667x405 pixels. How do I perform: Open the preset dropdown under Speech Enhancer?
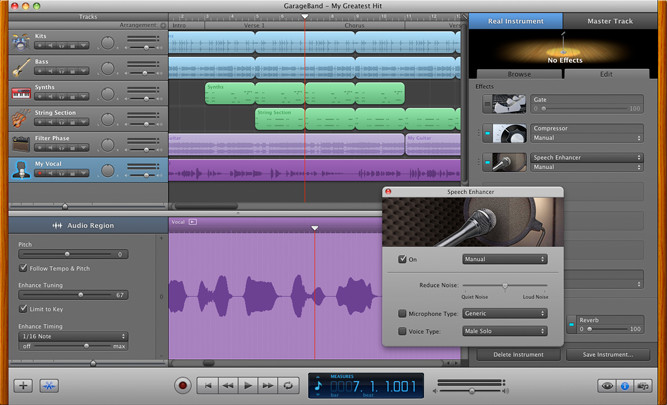[x=587, y=167]
